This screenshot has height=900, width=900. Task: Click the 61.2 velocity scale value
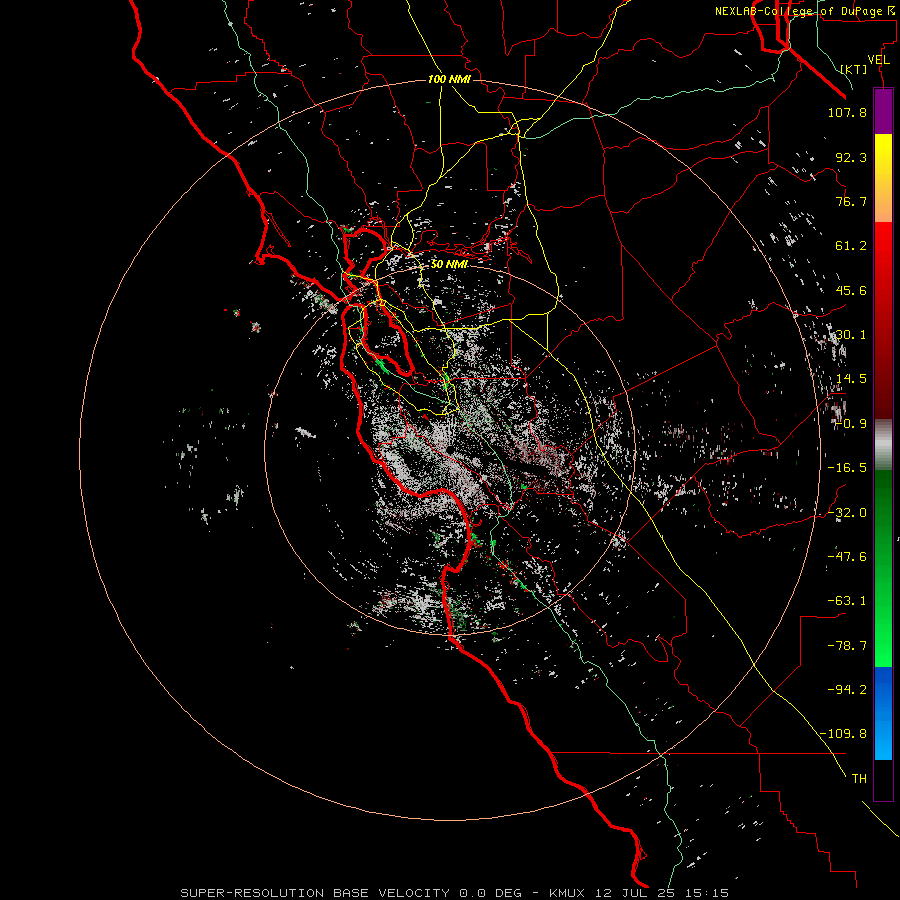pyautogui.click(x=851, y=246)
